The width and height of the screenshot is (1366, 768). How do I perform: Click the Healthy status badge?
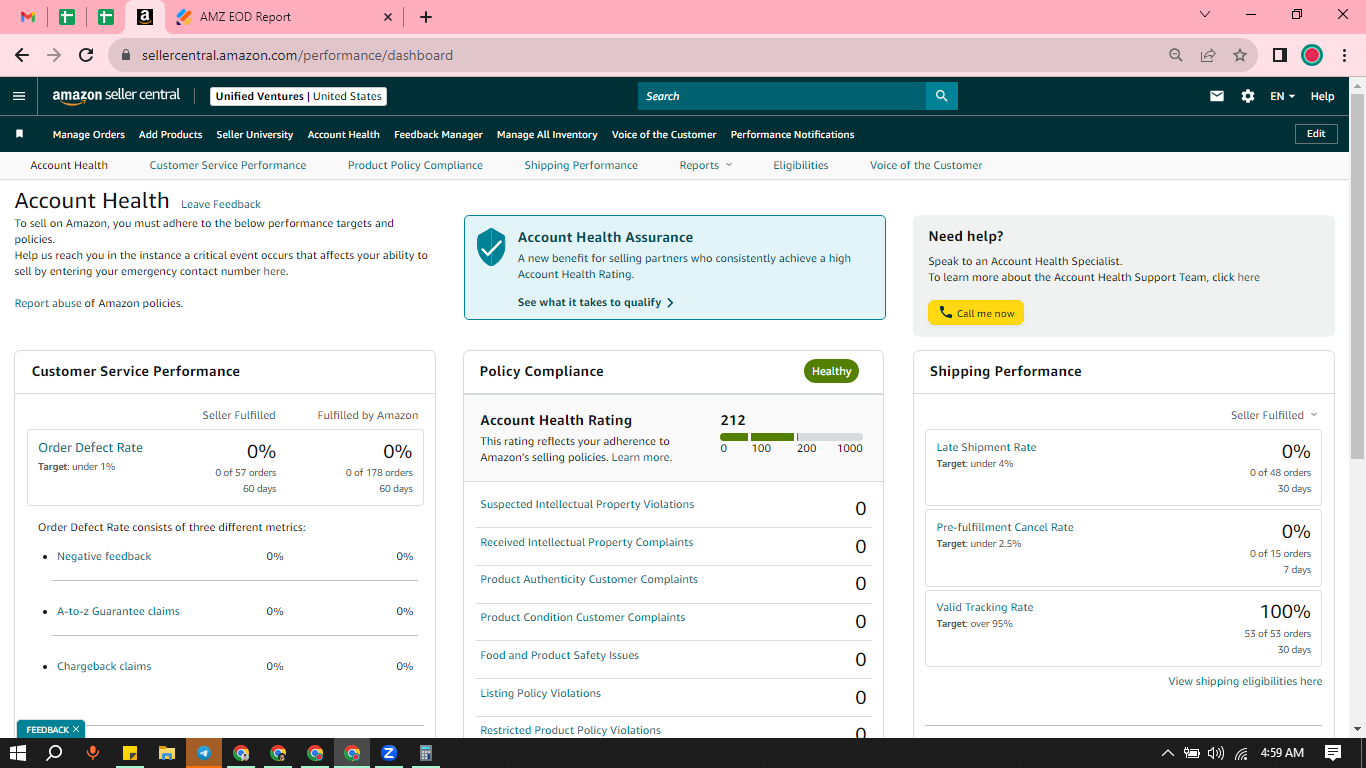click(x=831, y=371)
